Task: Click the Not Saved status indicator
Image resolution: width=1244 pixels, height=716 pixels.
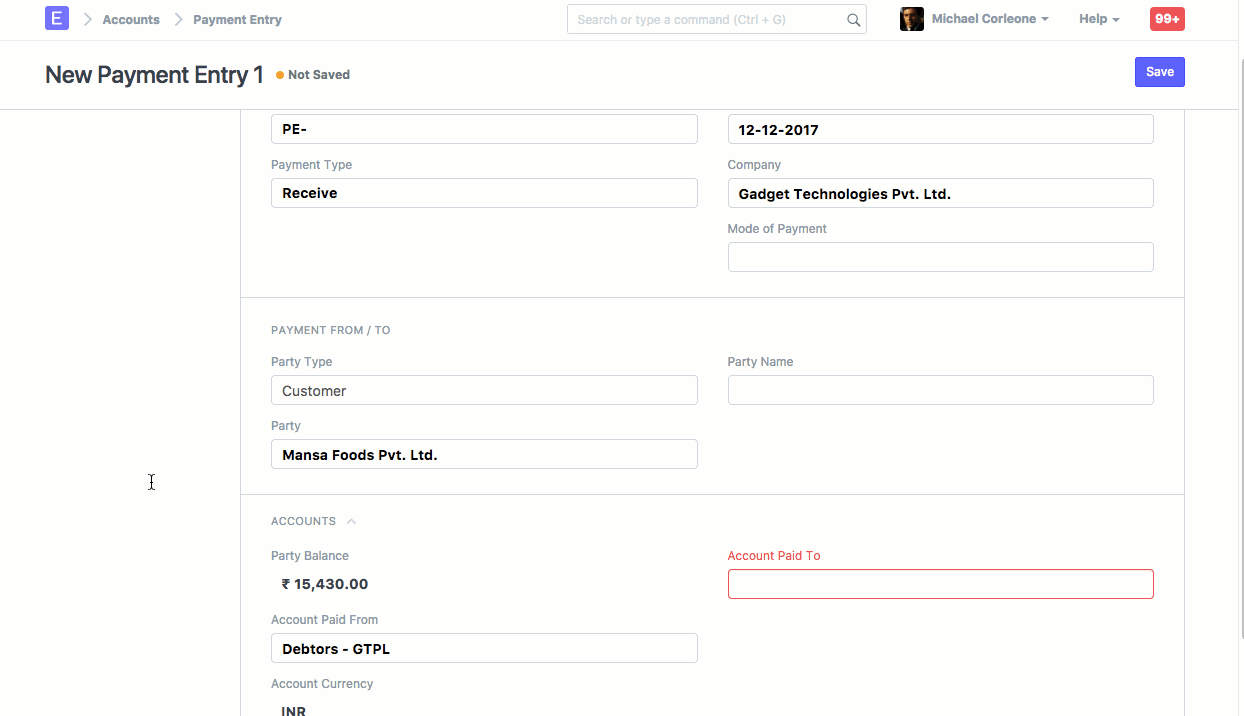Action: [x=313, y=74]
